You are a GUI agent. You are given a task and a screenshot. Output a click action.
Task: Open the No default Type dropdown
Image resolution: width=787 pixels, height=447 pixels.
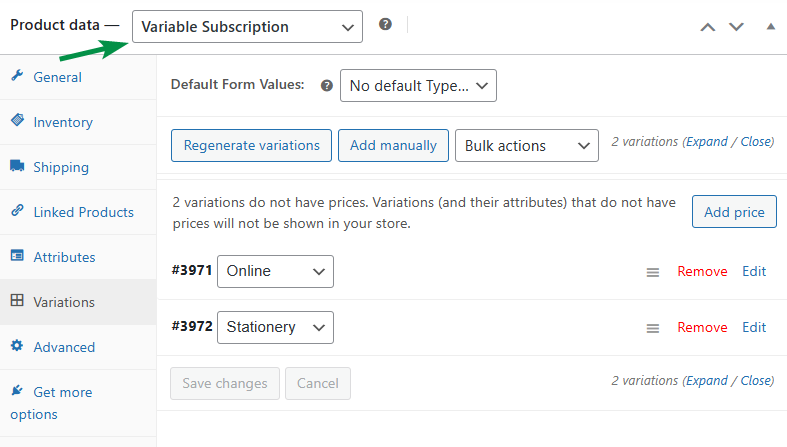pyautogui.click(x=418, y=86)
